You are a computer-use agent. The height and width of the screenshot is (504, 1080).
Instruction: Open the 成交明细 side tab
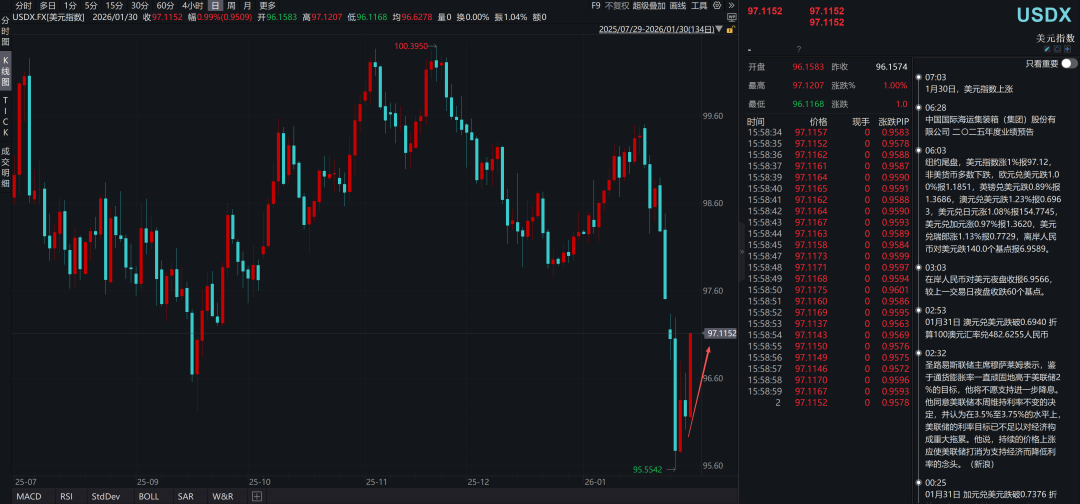[x=5, y=163]
